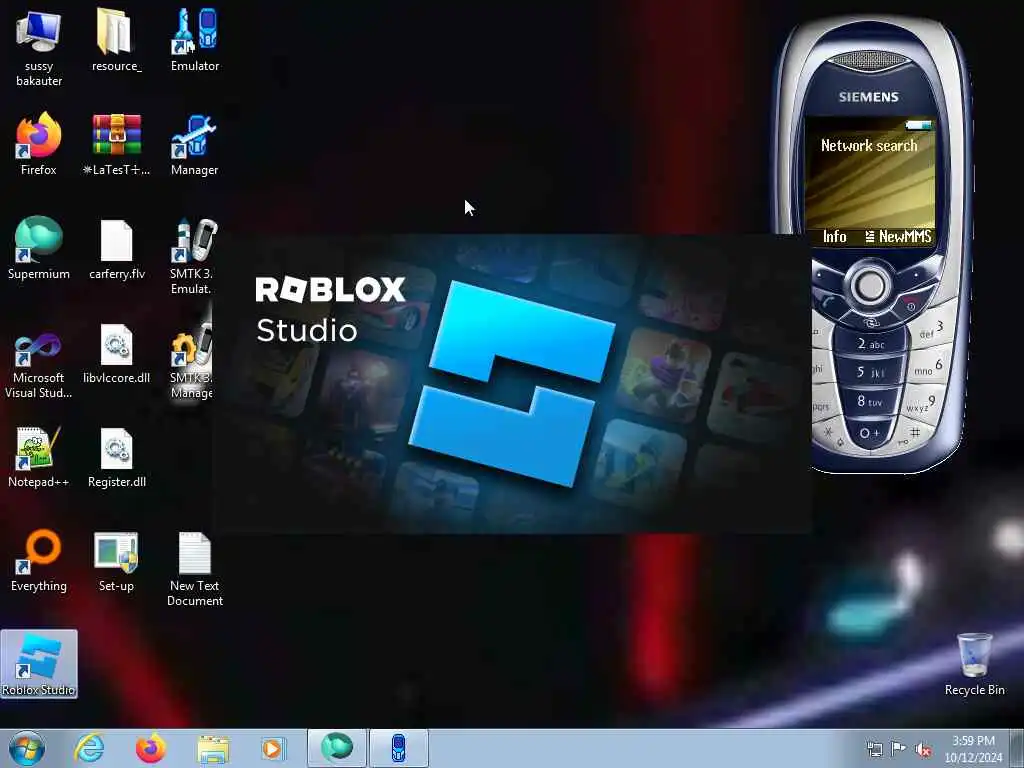Click the Network search text on phone screen
This screenshot has width=1024, height=768.
point(869,145)
